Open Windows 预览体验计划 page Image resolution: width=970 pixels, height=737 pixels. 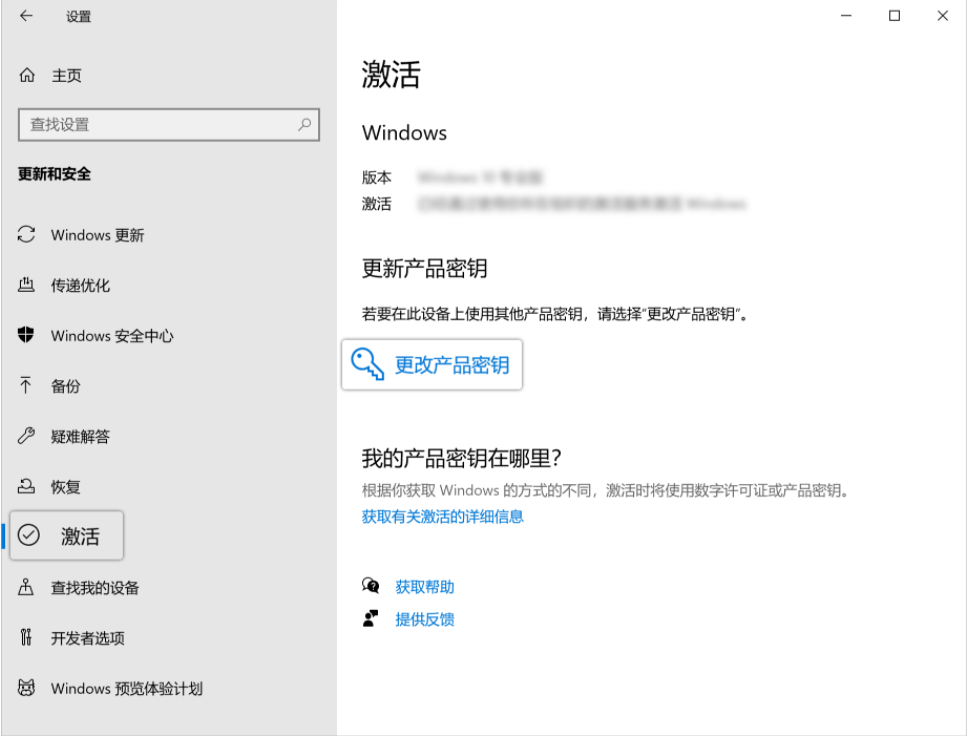pos(127,689)
